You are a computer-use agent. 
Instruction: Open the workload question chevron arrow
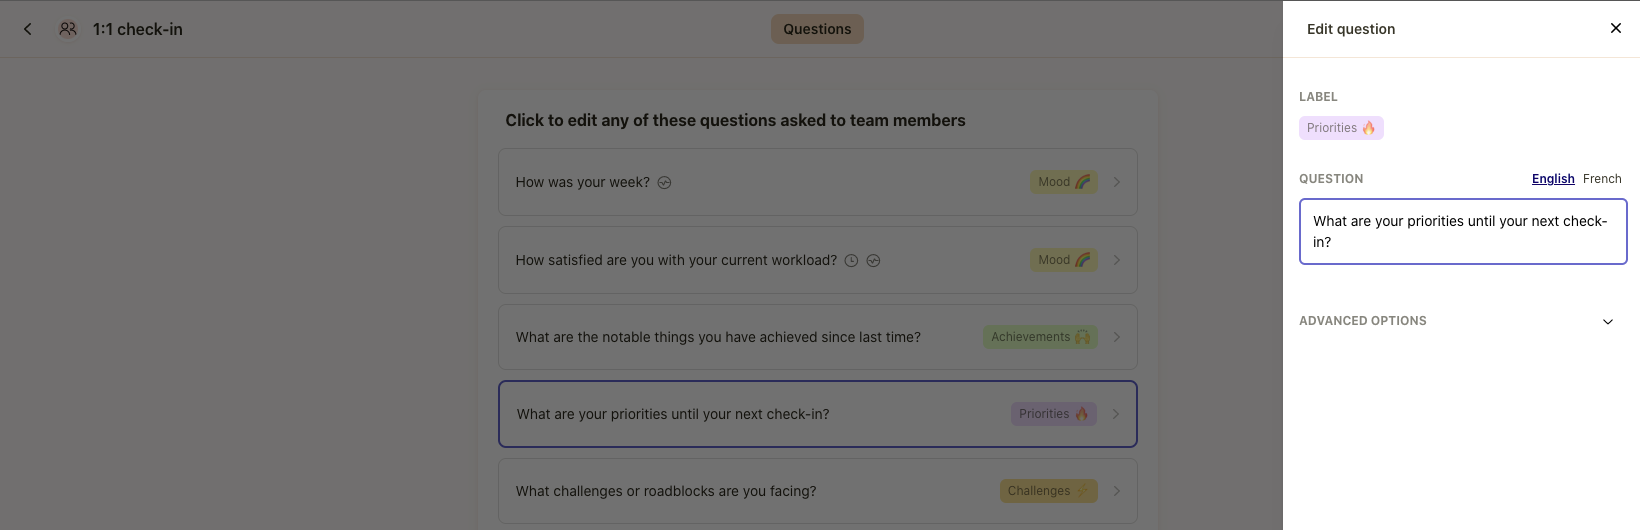pyautogui.click(x=1117, y=260)
